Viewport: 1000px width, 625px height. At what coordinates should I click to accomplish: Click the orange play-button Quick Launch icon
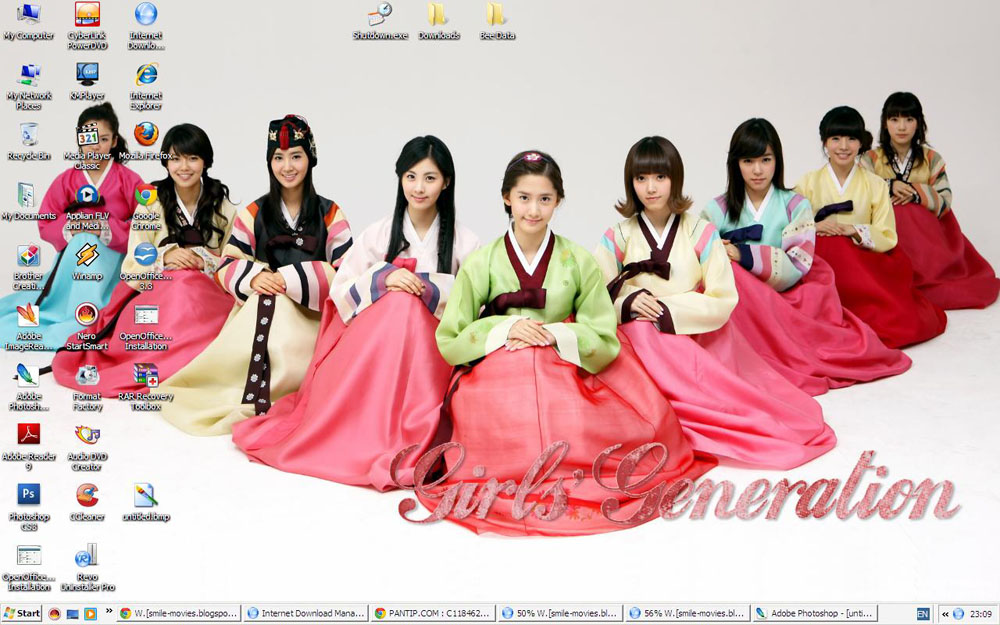[x=91, y=614]
